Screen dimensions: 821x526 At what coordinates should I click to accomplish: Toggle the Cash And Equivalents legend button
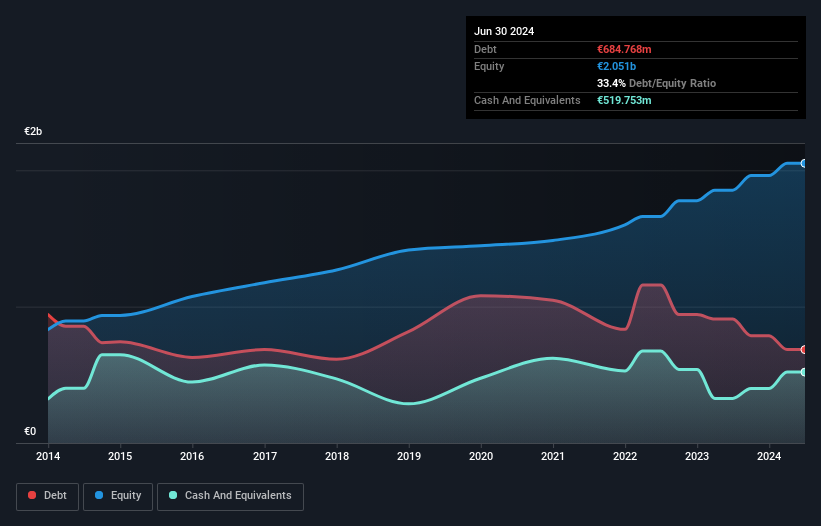tap(230, 496)
